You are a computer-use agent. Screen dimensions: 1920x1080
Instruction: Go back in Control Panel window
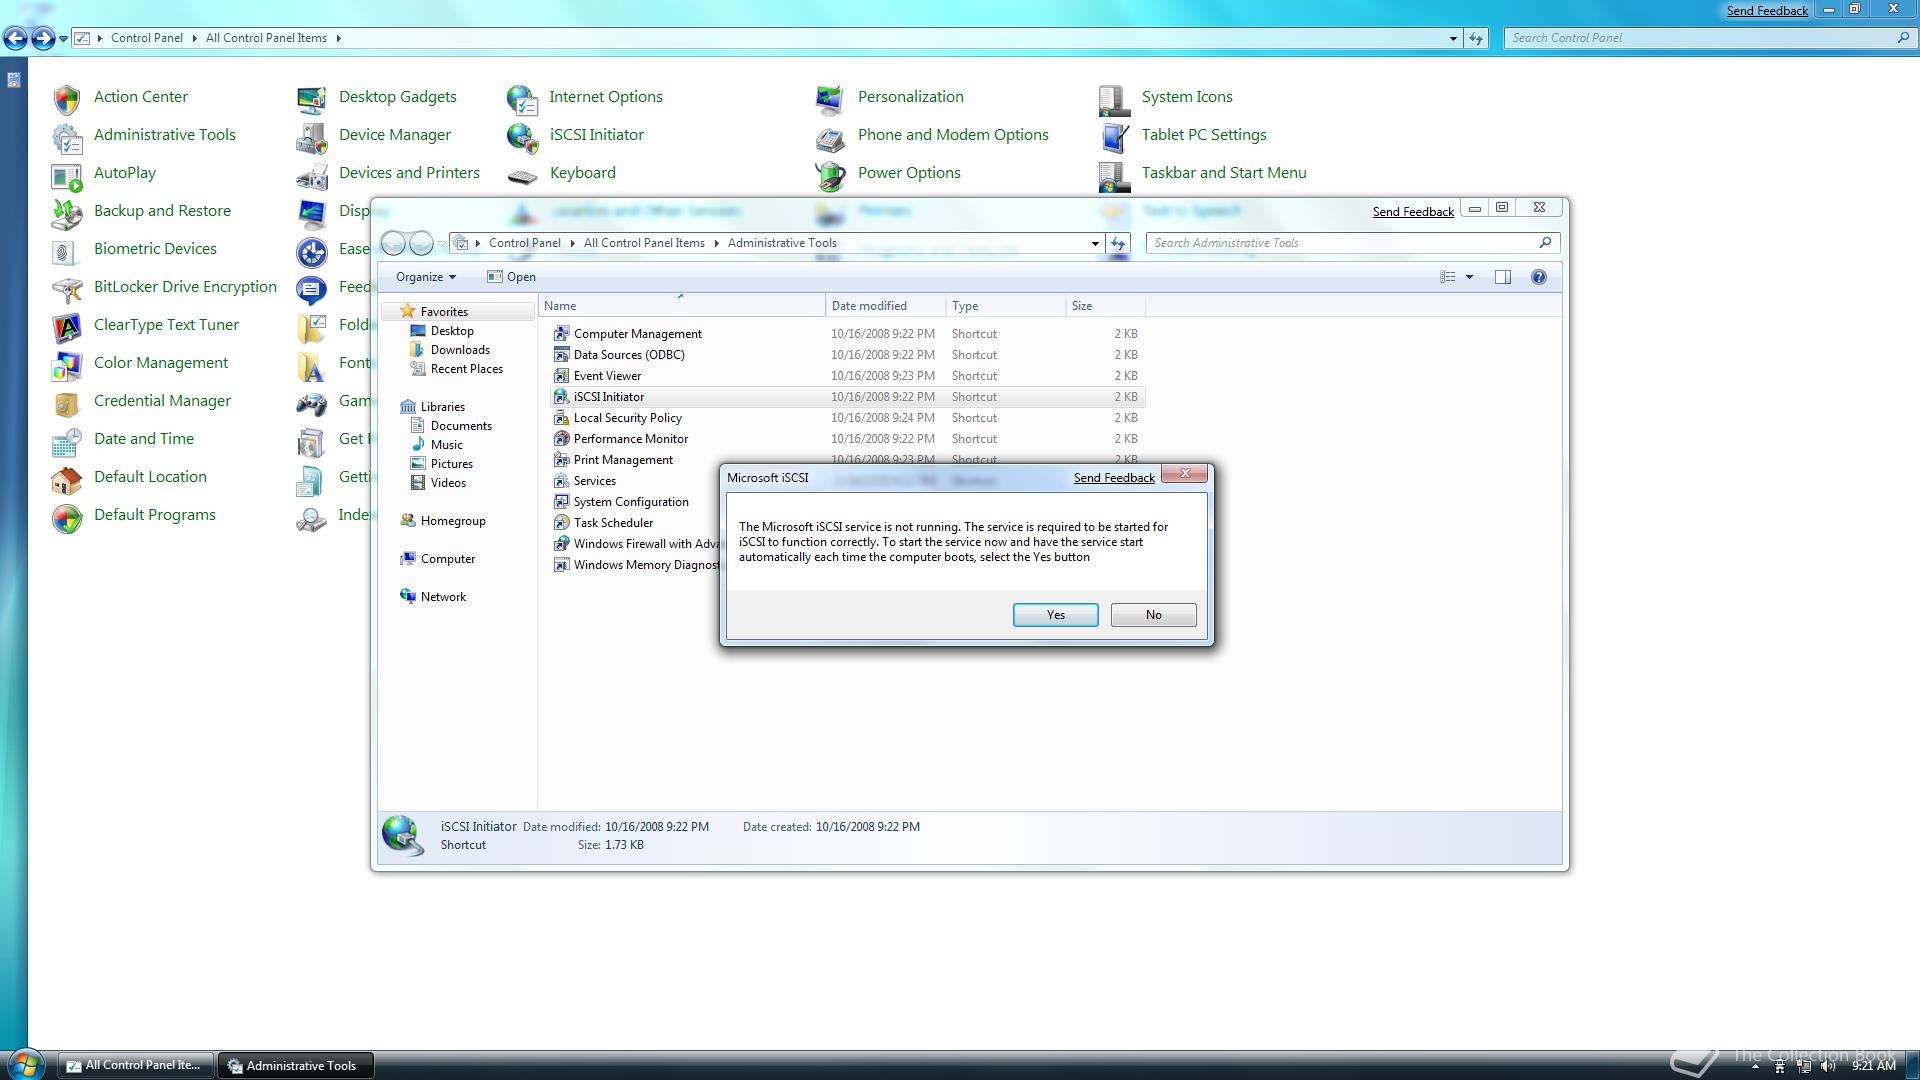tap(15, 38)
